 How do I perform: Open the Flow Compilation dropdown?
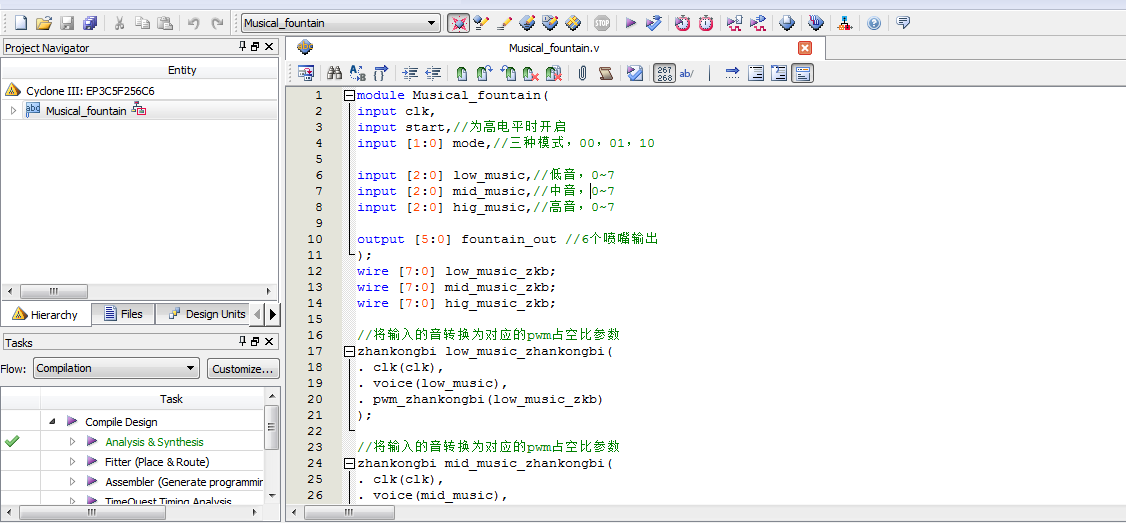tap(191, 369)
